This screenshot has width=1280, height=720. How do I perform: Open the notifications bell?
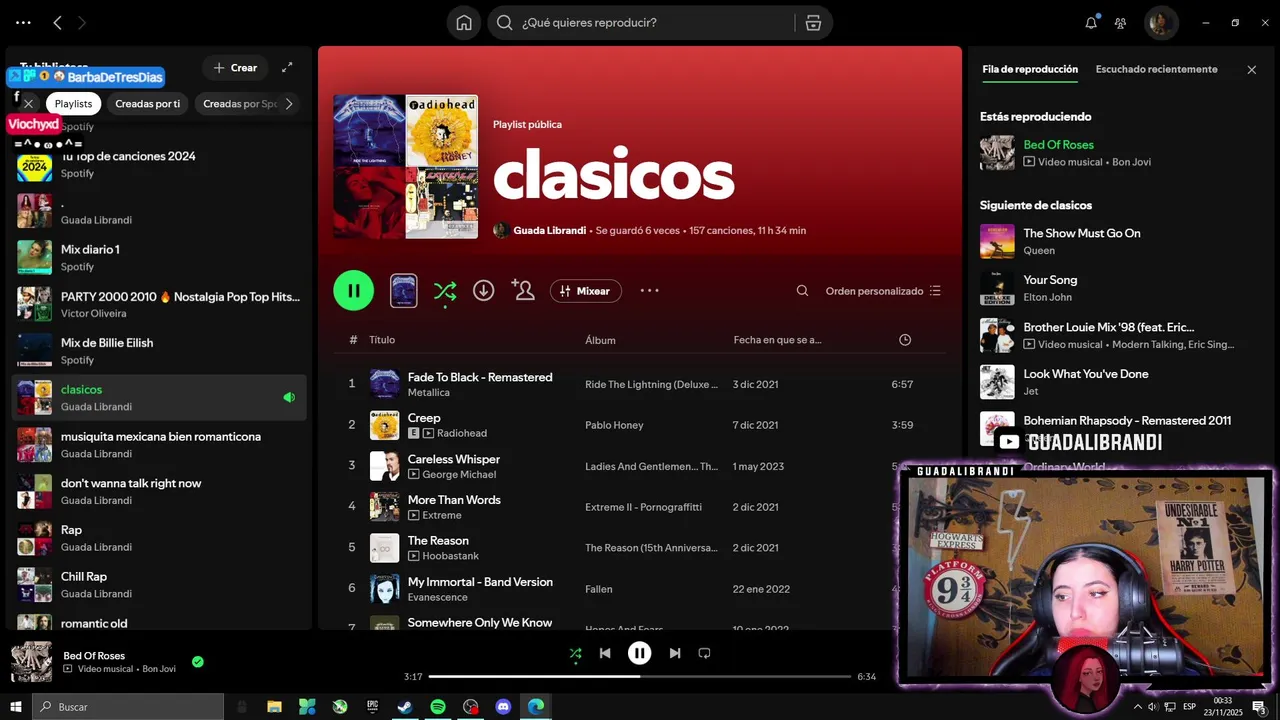click(x=1091, y=23)
